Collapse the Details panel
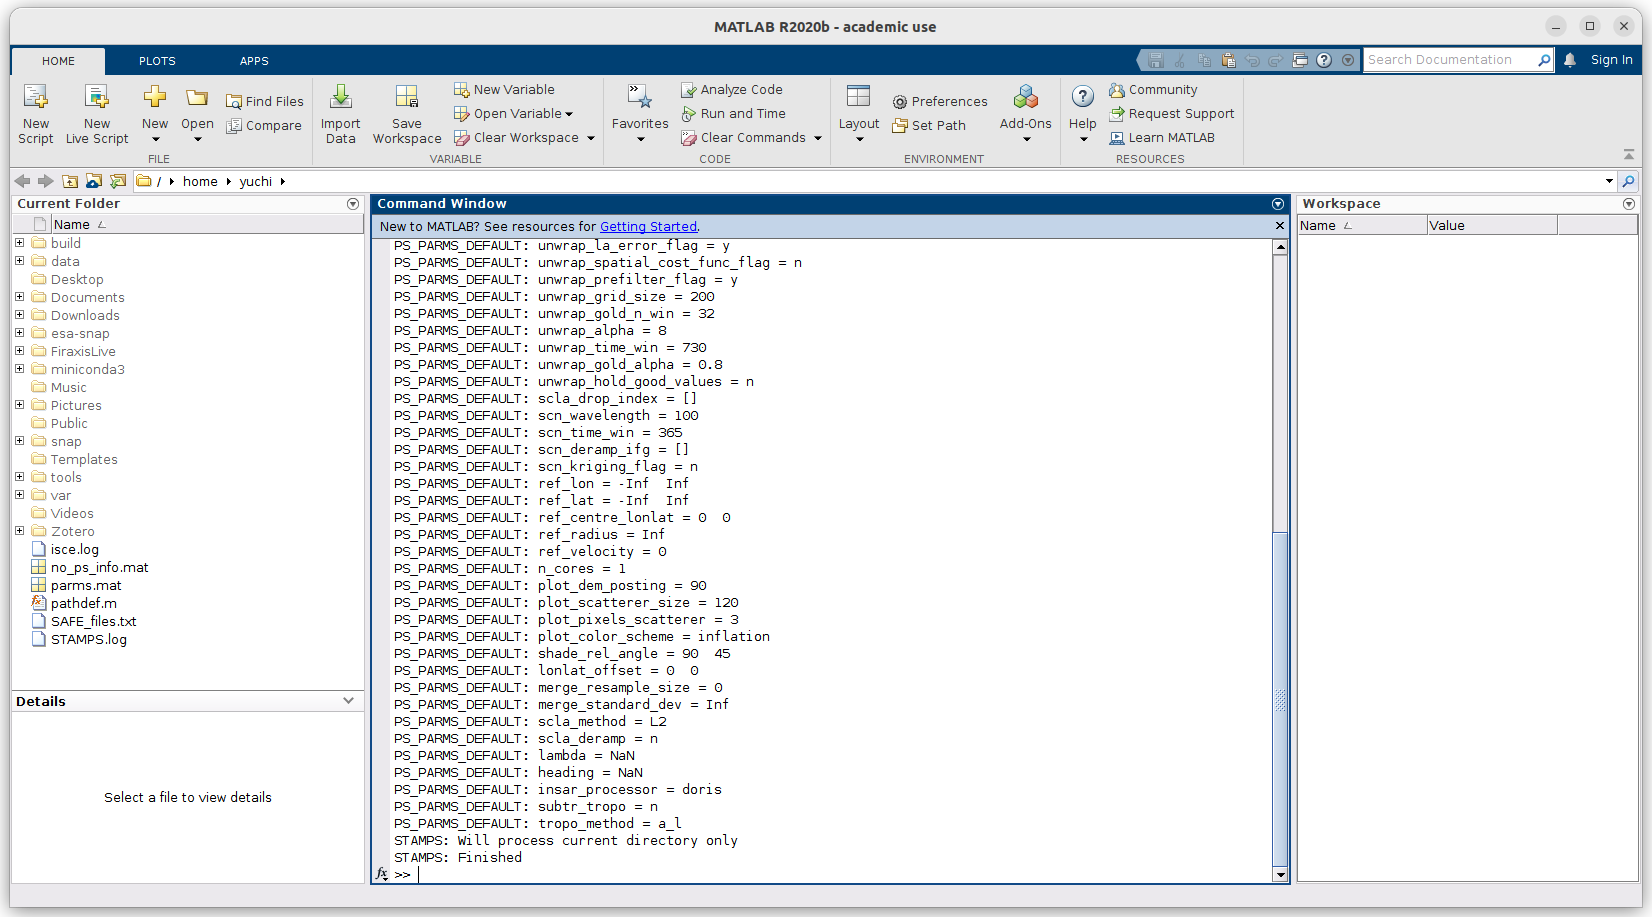This screenshot has height=917, width=1652. (x=348, y=701)
